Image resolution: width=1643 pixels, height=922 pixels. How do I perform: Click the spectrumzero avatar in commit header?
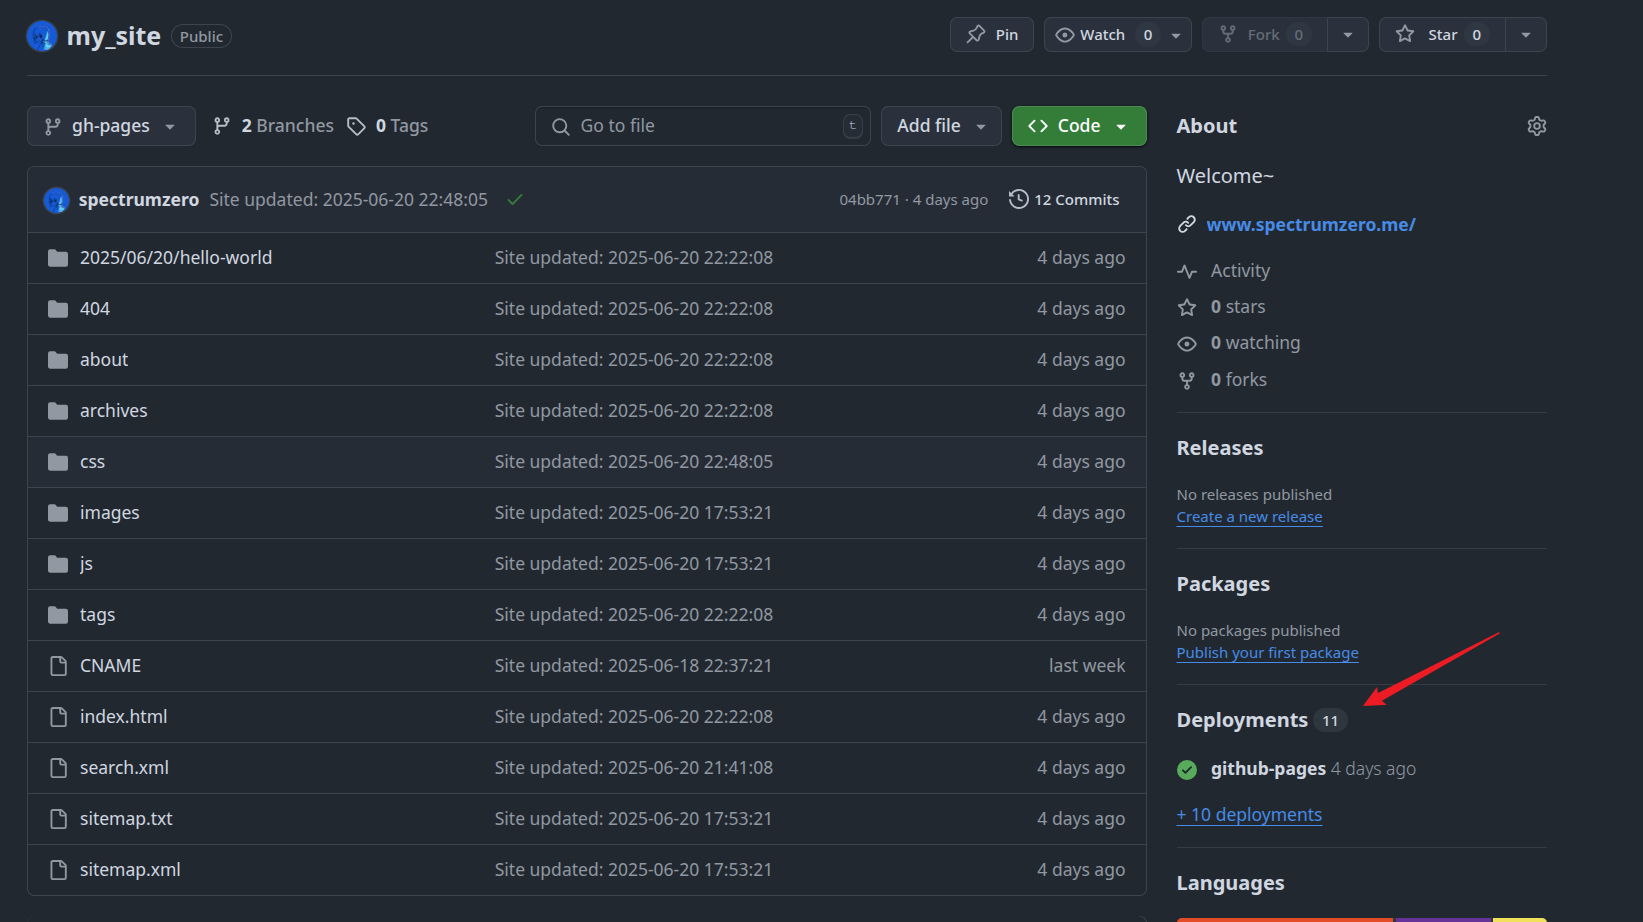[56, 200]
